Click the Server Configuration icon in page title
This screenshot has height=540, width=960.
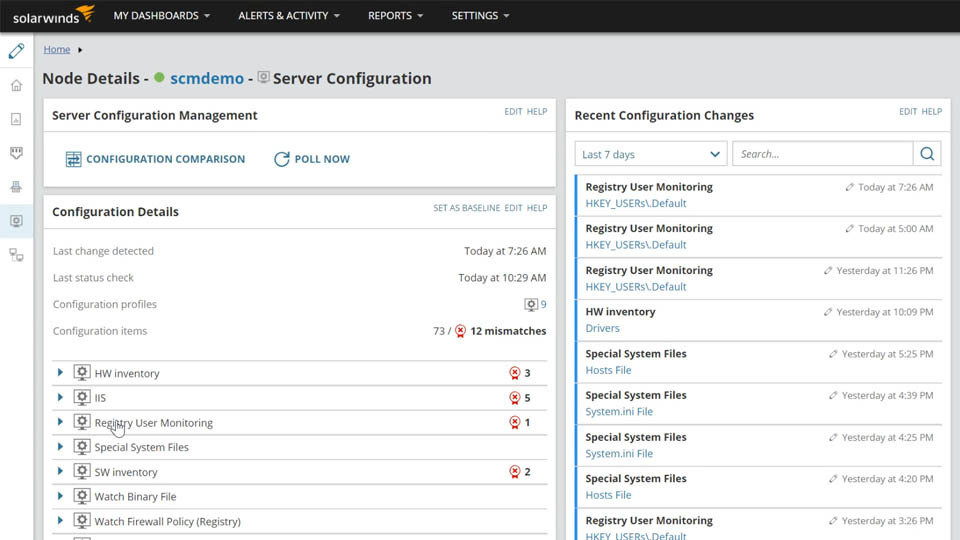point(263,77)
